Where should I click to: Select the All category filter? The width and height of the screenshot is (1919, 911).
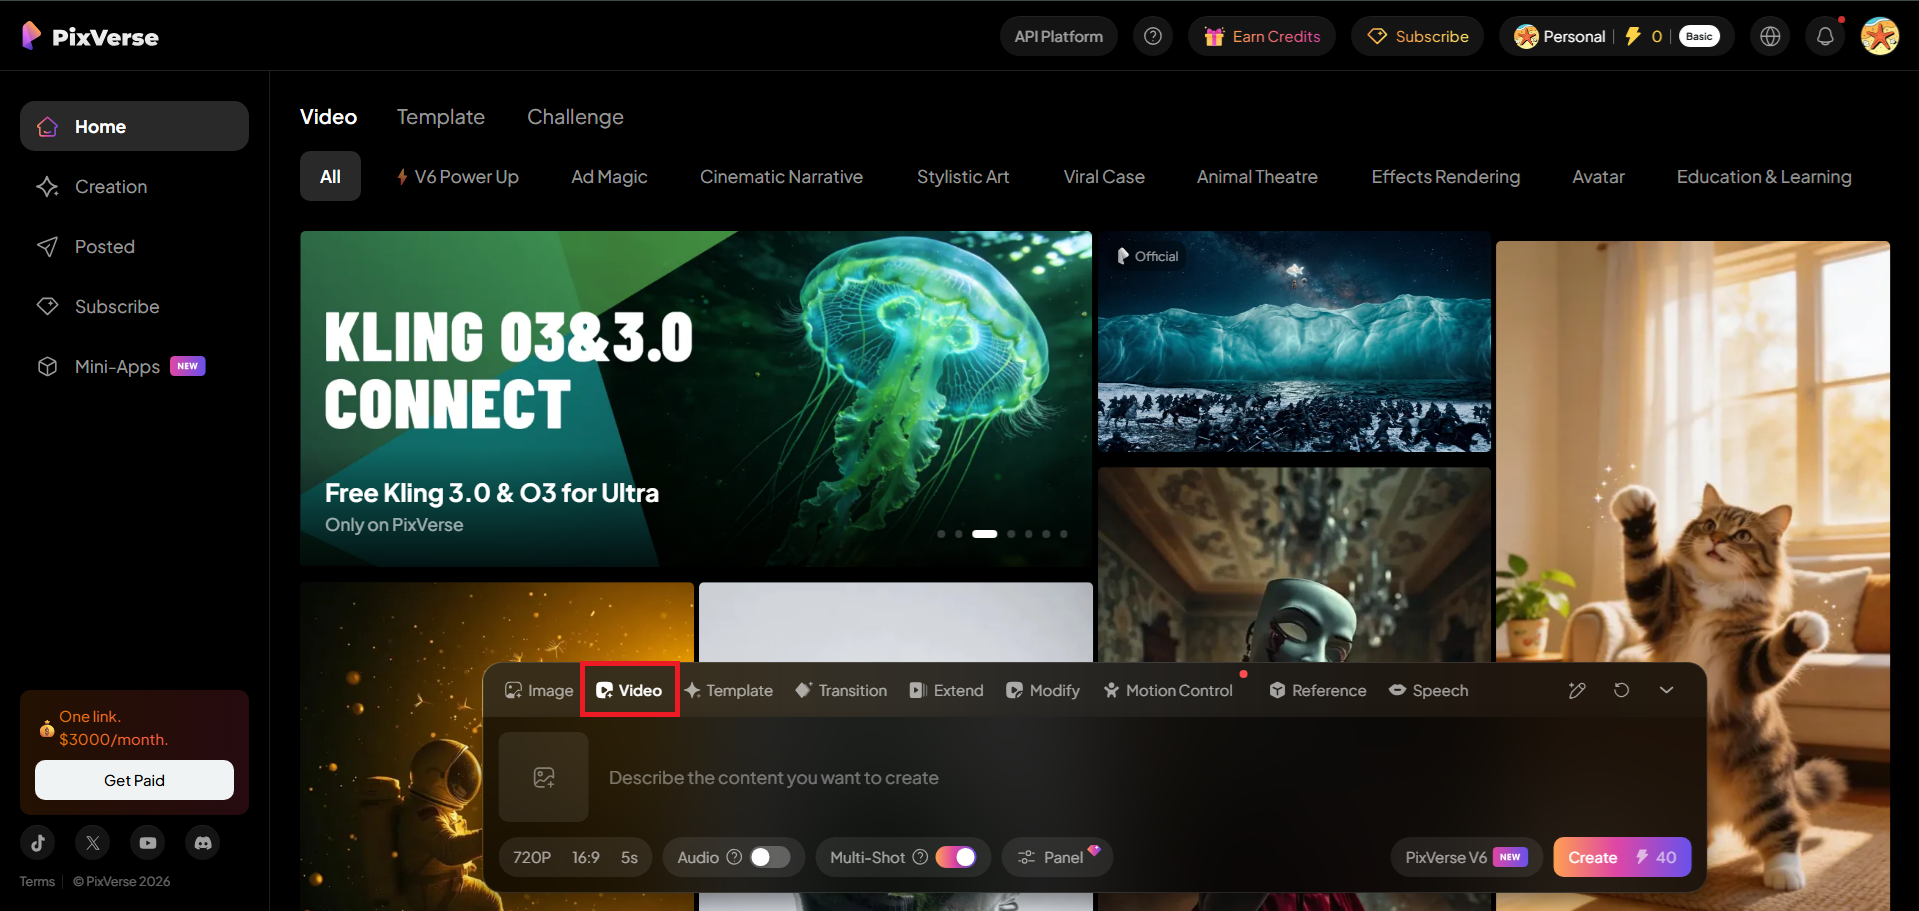330,176
